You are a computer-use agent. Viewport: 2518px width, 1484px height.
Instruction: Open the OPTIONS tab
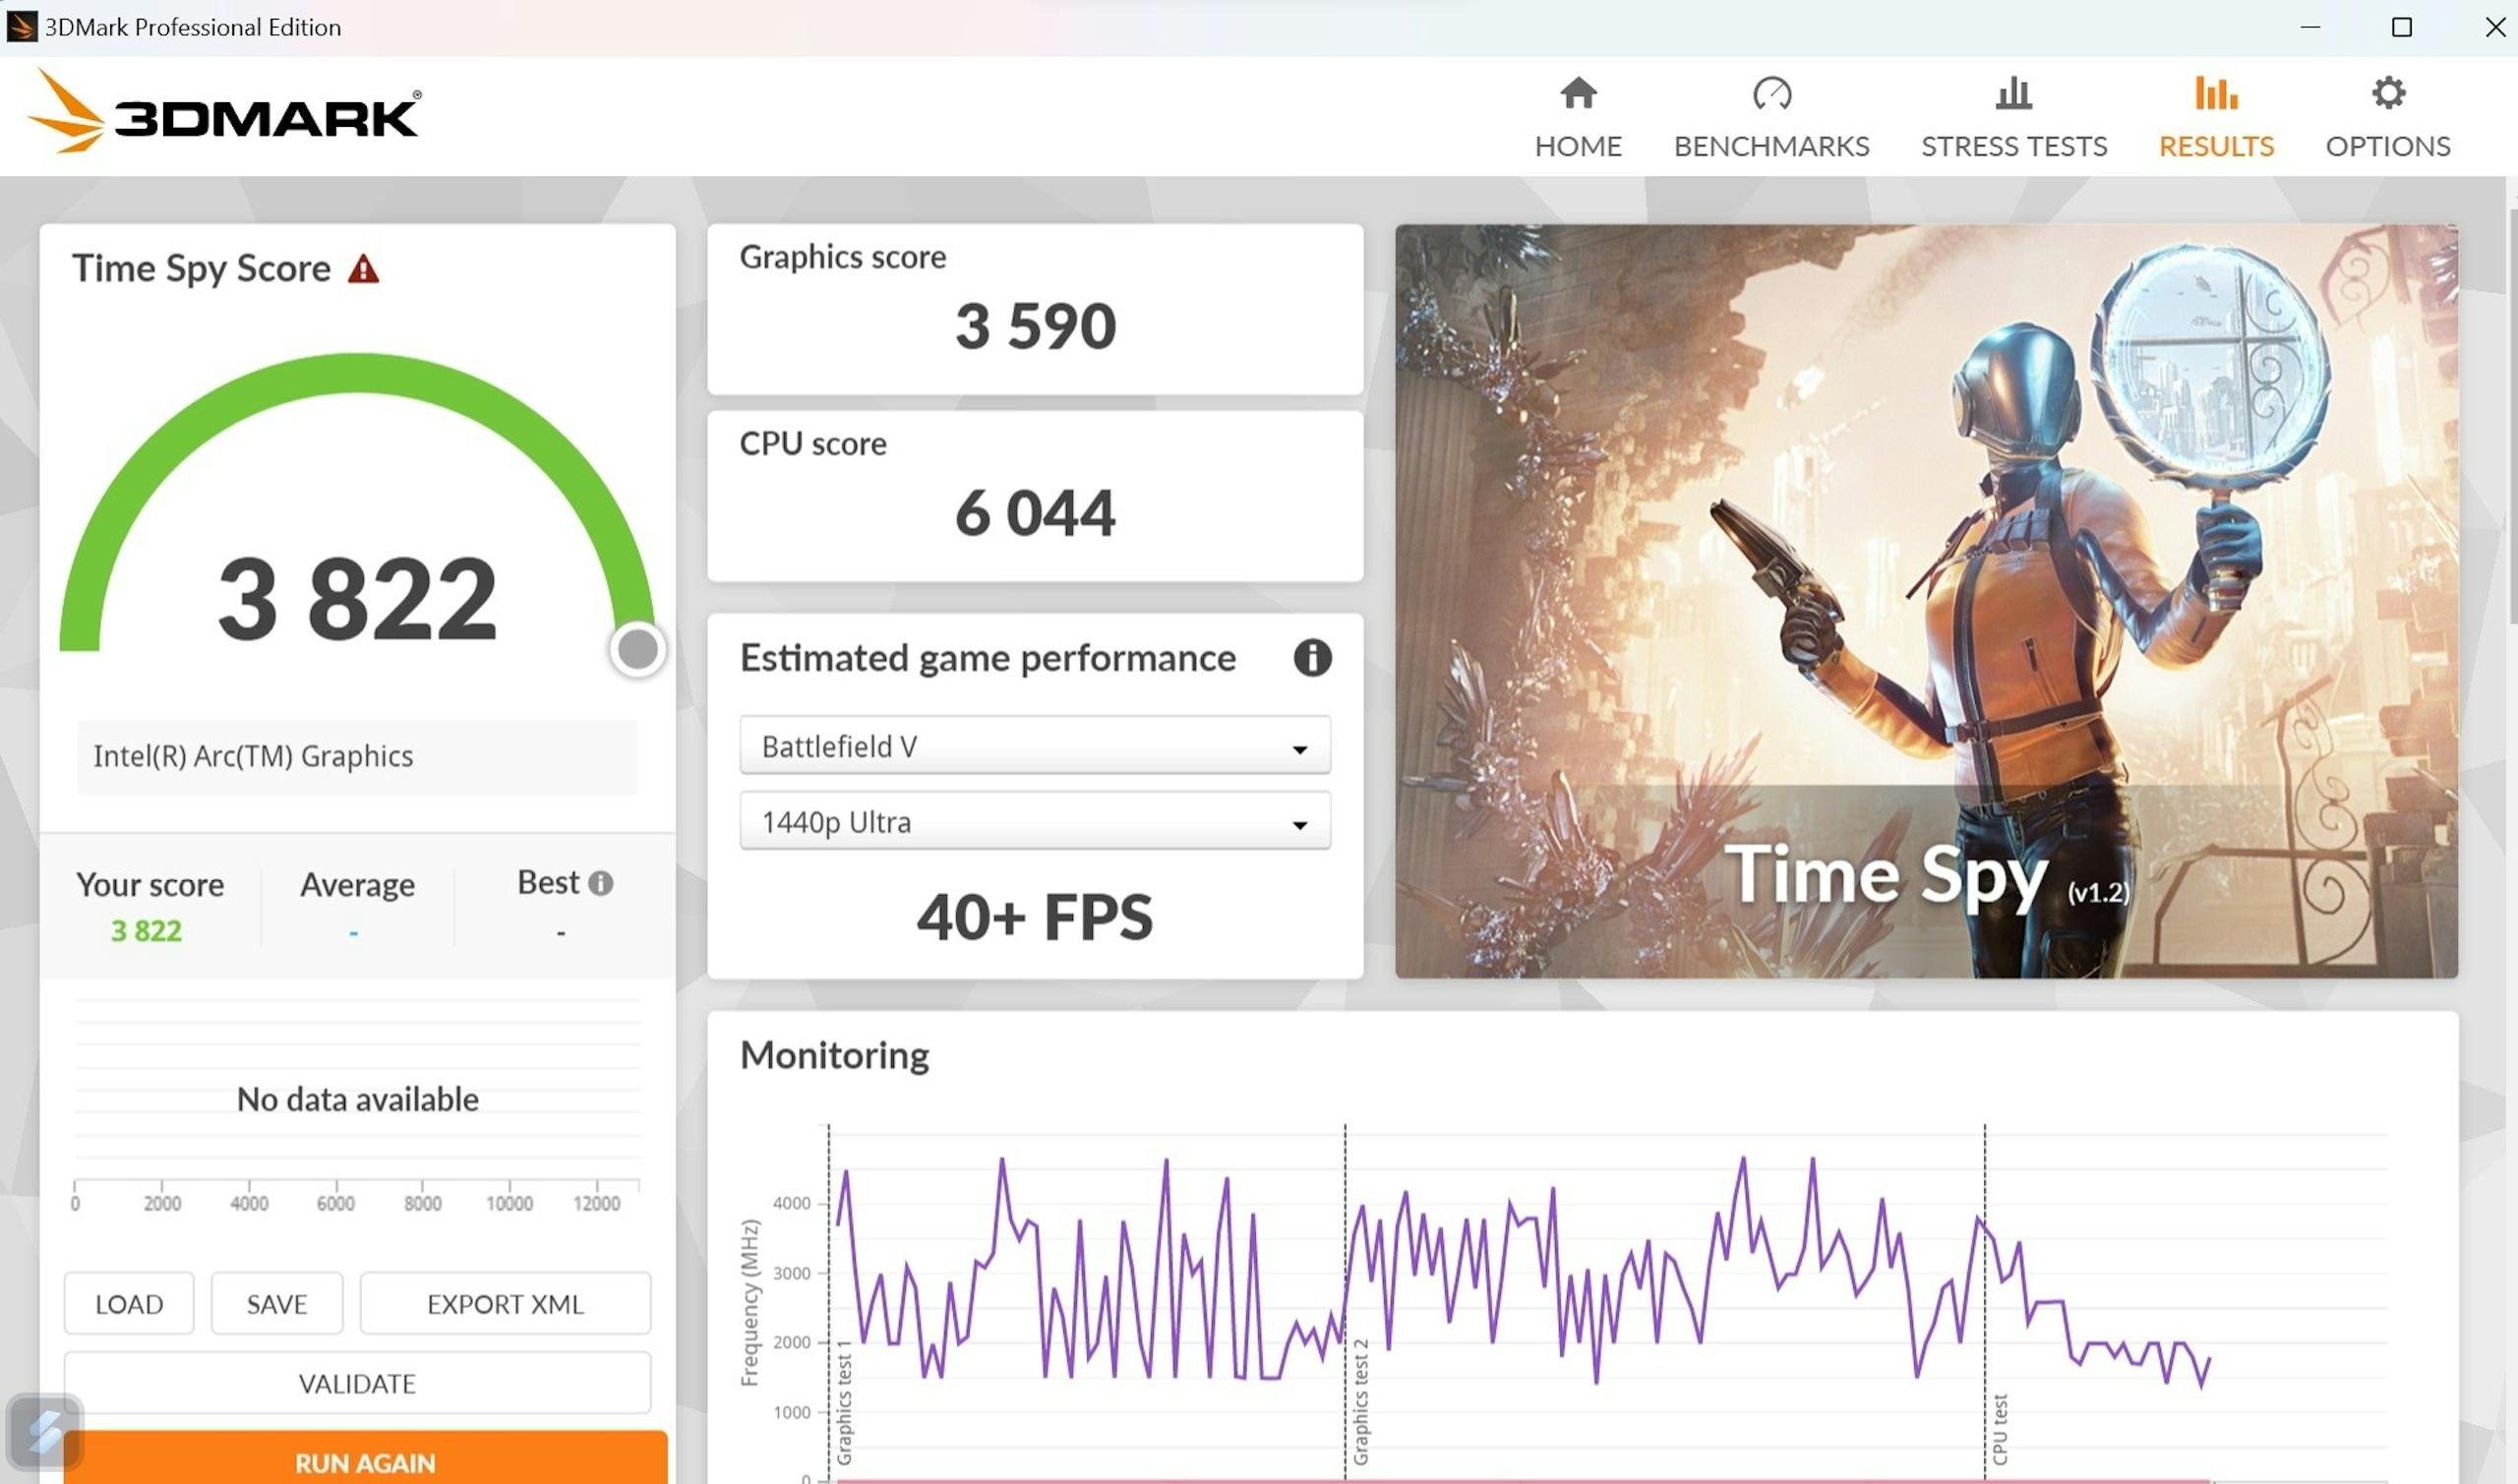coord(2387,118)
